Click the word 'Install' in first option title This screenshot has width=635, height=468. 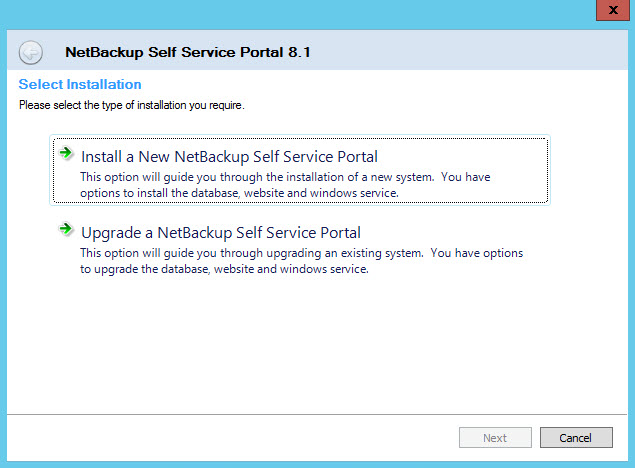102,157
